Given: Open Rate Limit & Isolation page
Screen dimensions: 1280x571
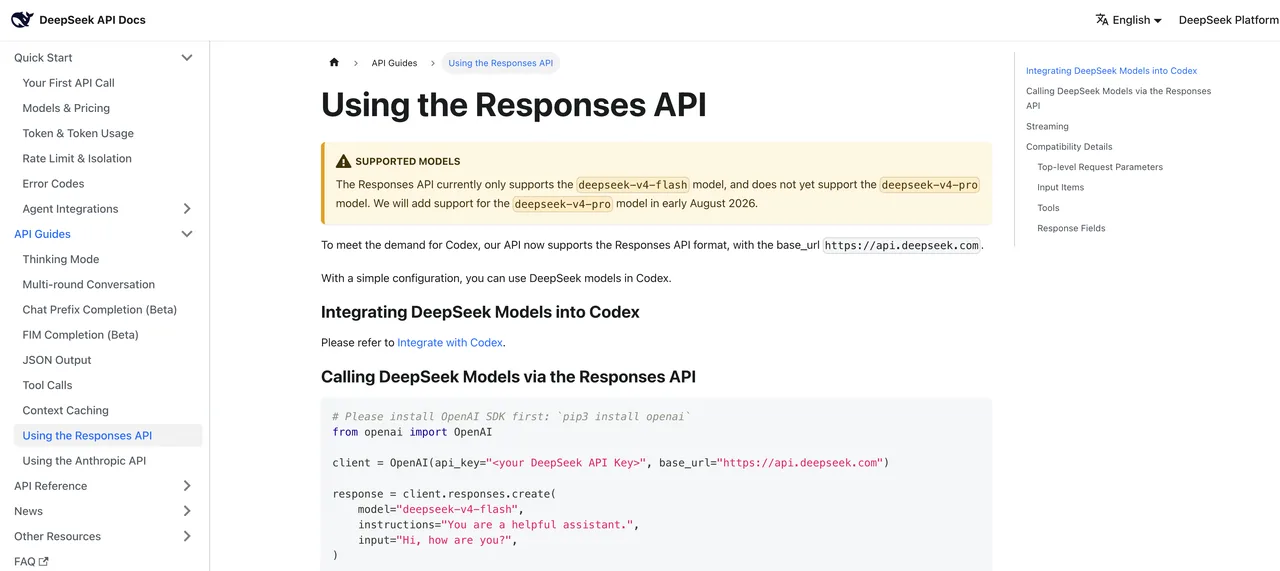Looking at the screenshot, I should (77, 158).
